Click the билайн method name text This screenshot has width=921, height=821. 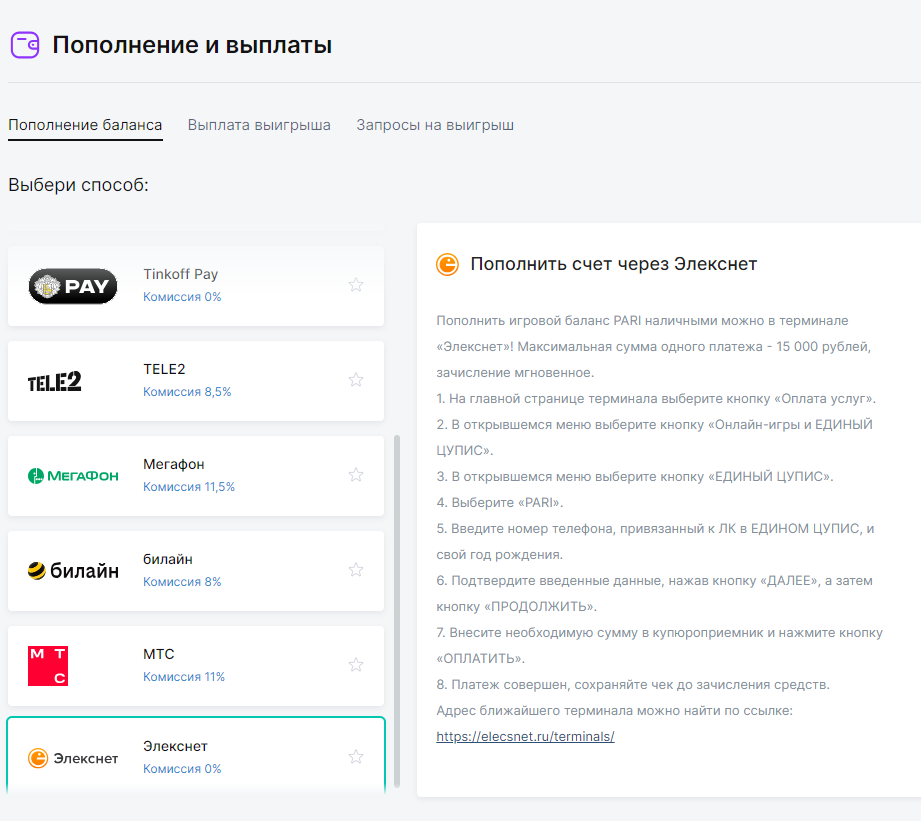168,559
